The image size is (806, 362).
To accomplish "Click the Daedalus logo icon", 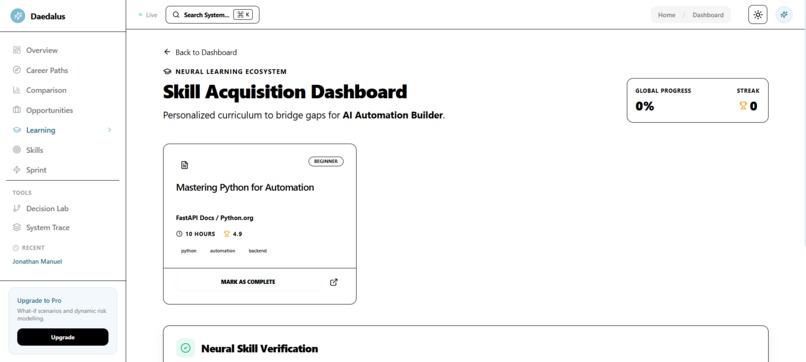I will (17, 16).
